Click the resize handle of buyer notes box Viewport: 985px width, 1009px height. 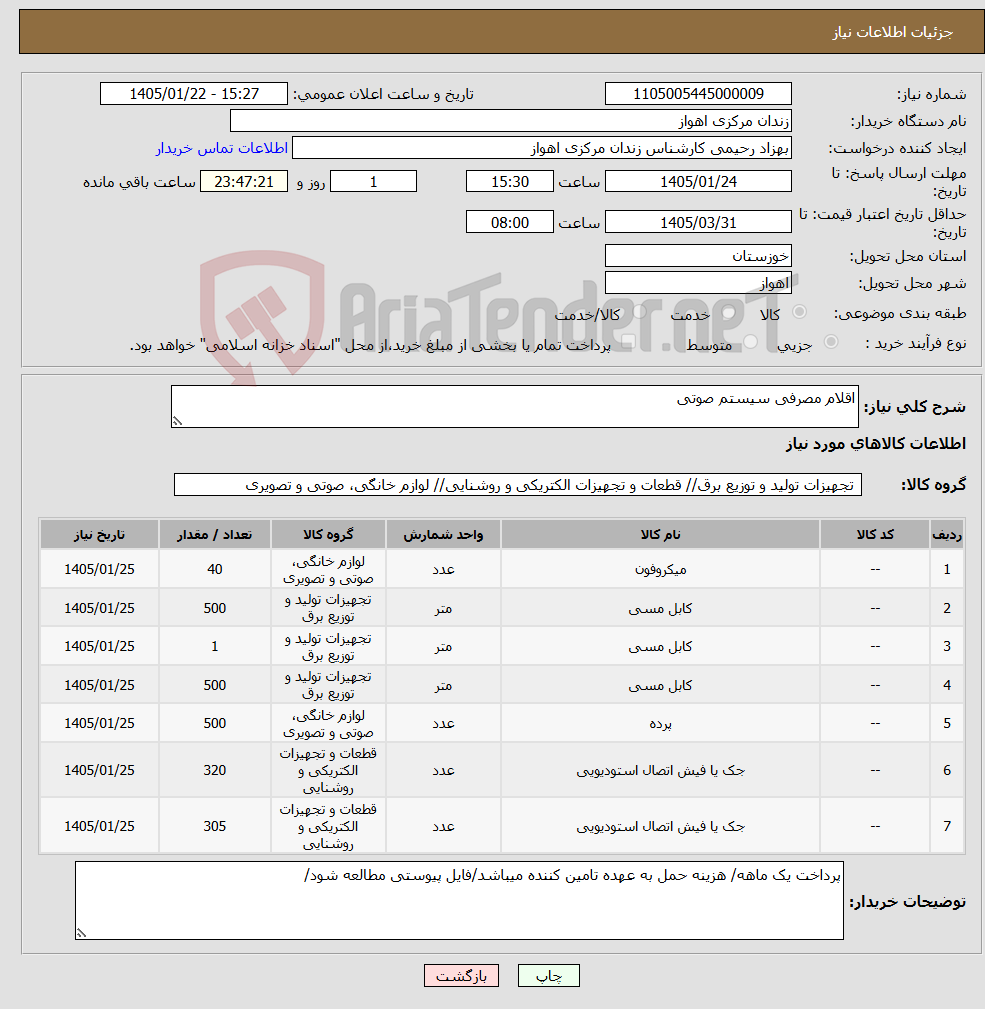[81, 933]
